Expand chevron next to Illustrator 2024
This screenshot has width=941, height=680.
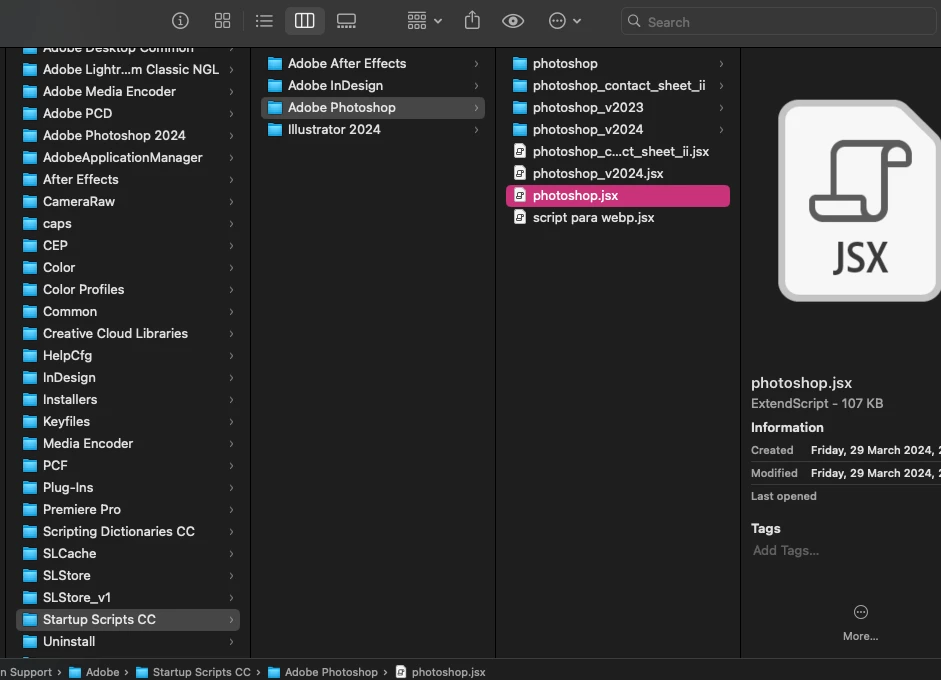click(476, 130)
